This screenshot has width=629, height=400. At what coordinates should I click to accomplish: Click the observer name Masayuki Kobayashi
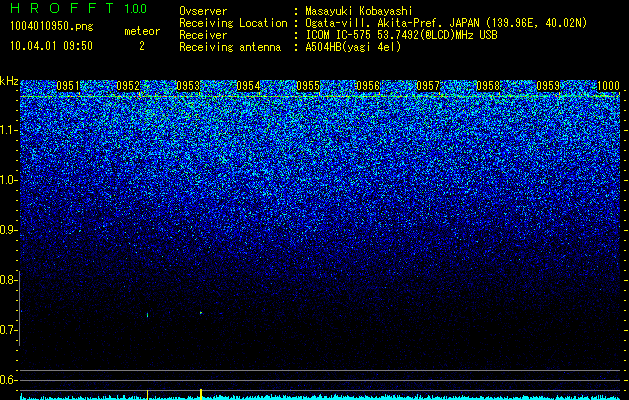click(x=359, y=11)
